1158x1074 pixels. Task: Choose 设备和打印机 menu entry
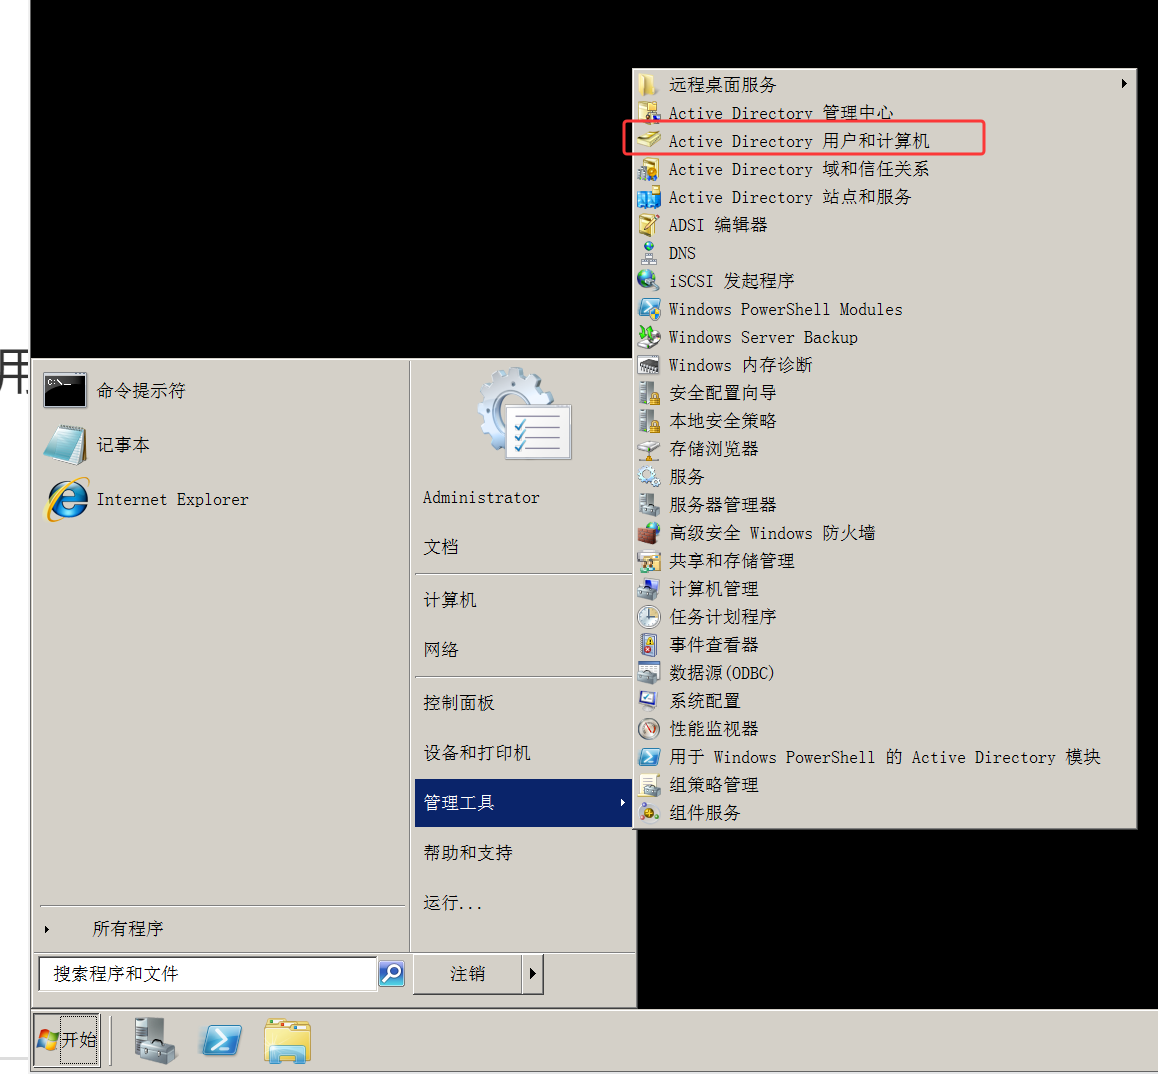click(477, 753)
